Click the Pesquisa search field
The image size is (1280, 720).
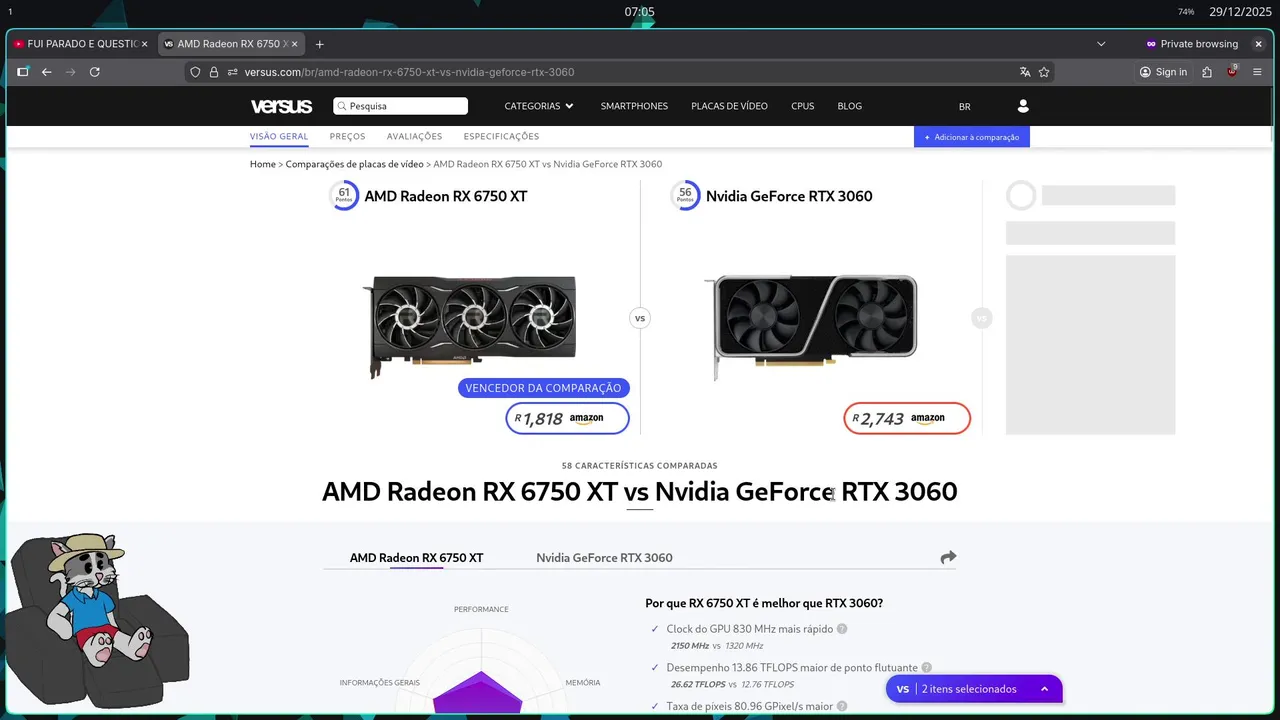[x=400, y=106]
